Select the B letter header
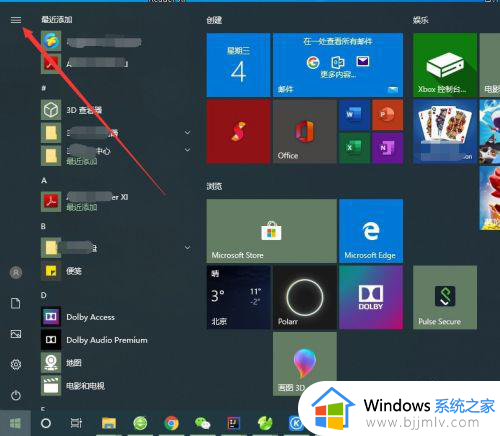500x436 pixels. [43, 226]
